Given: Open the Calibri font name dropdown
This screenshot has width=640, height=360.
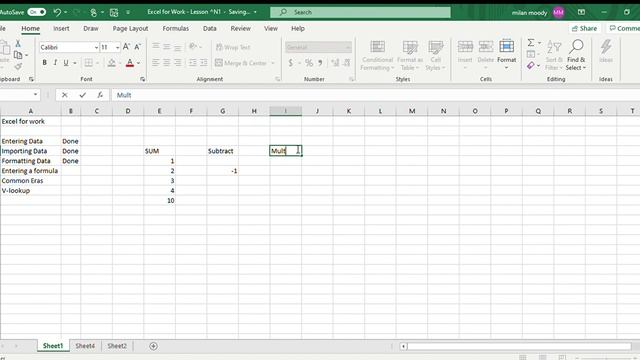Looking at the screenshot, I should [96, 47].
